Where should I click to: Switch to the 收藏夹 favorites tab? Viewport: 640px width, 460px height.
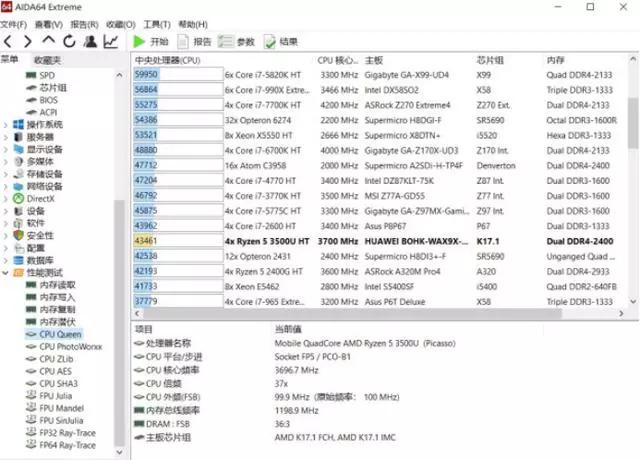coord(47,60)
